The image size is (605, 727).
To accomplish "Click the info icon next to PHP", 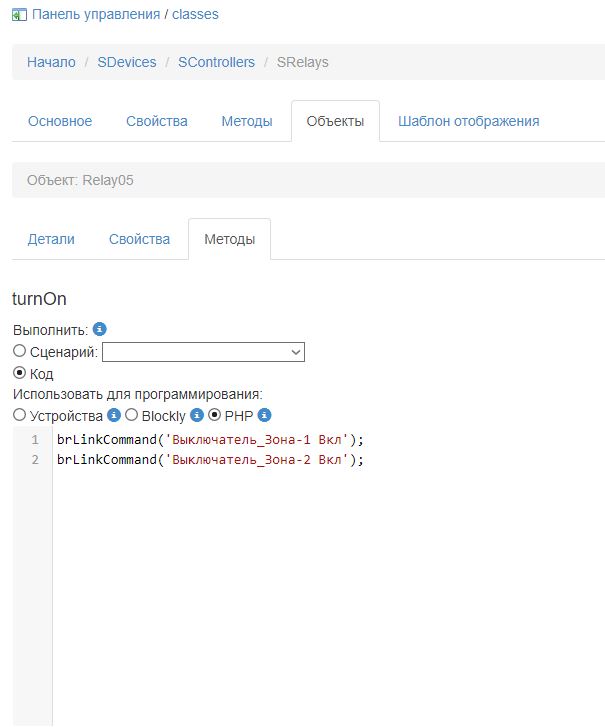I will [x=264, y=415].
